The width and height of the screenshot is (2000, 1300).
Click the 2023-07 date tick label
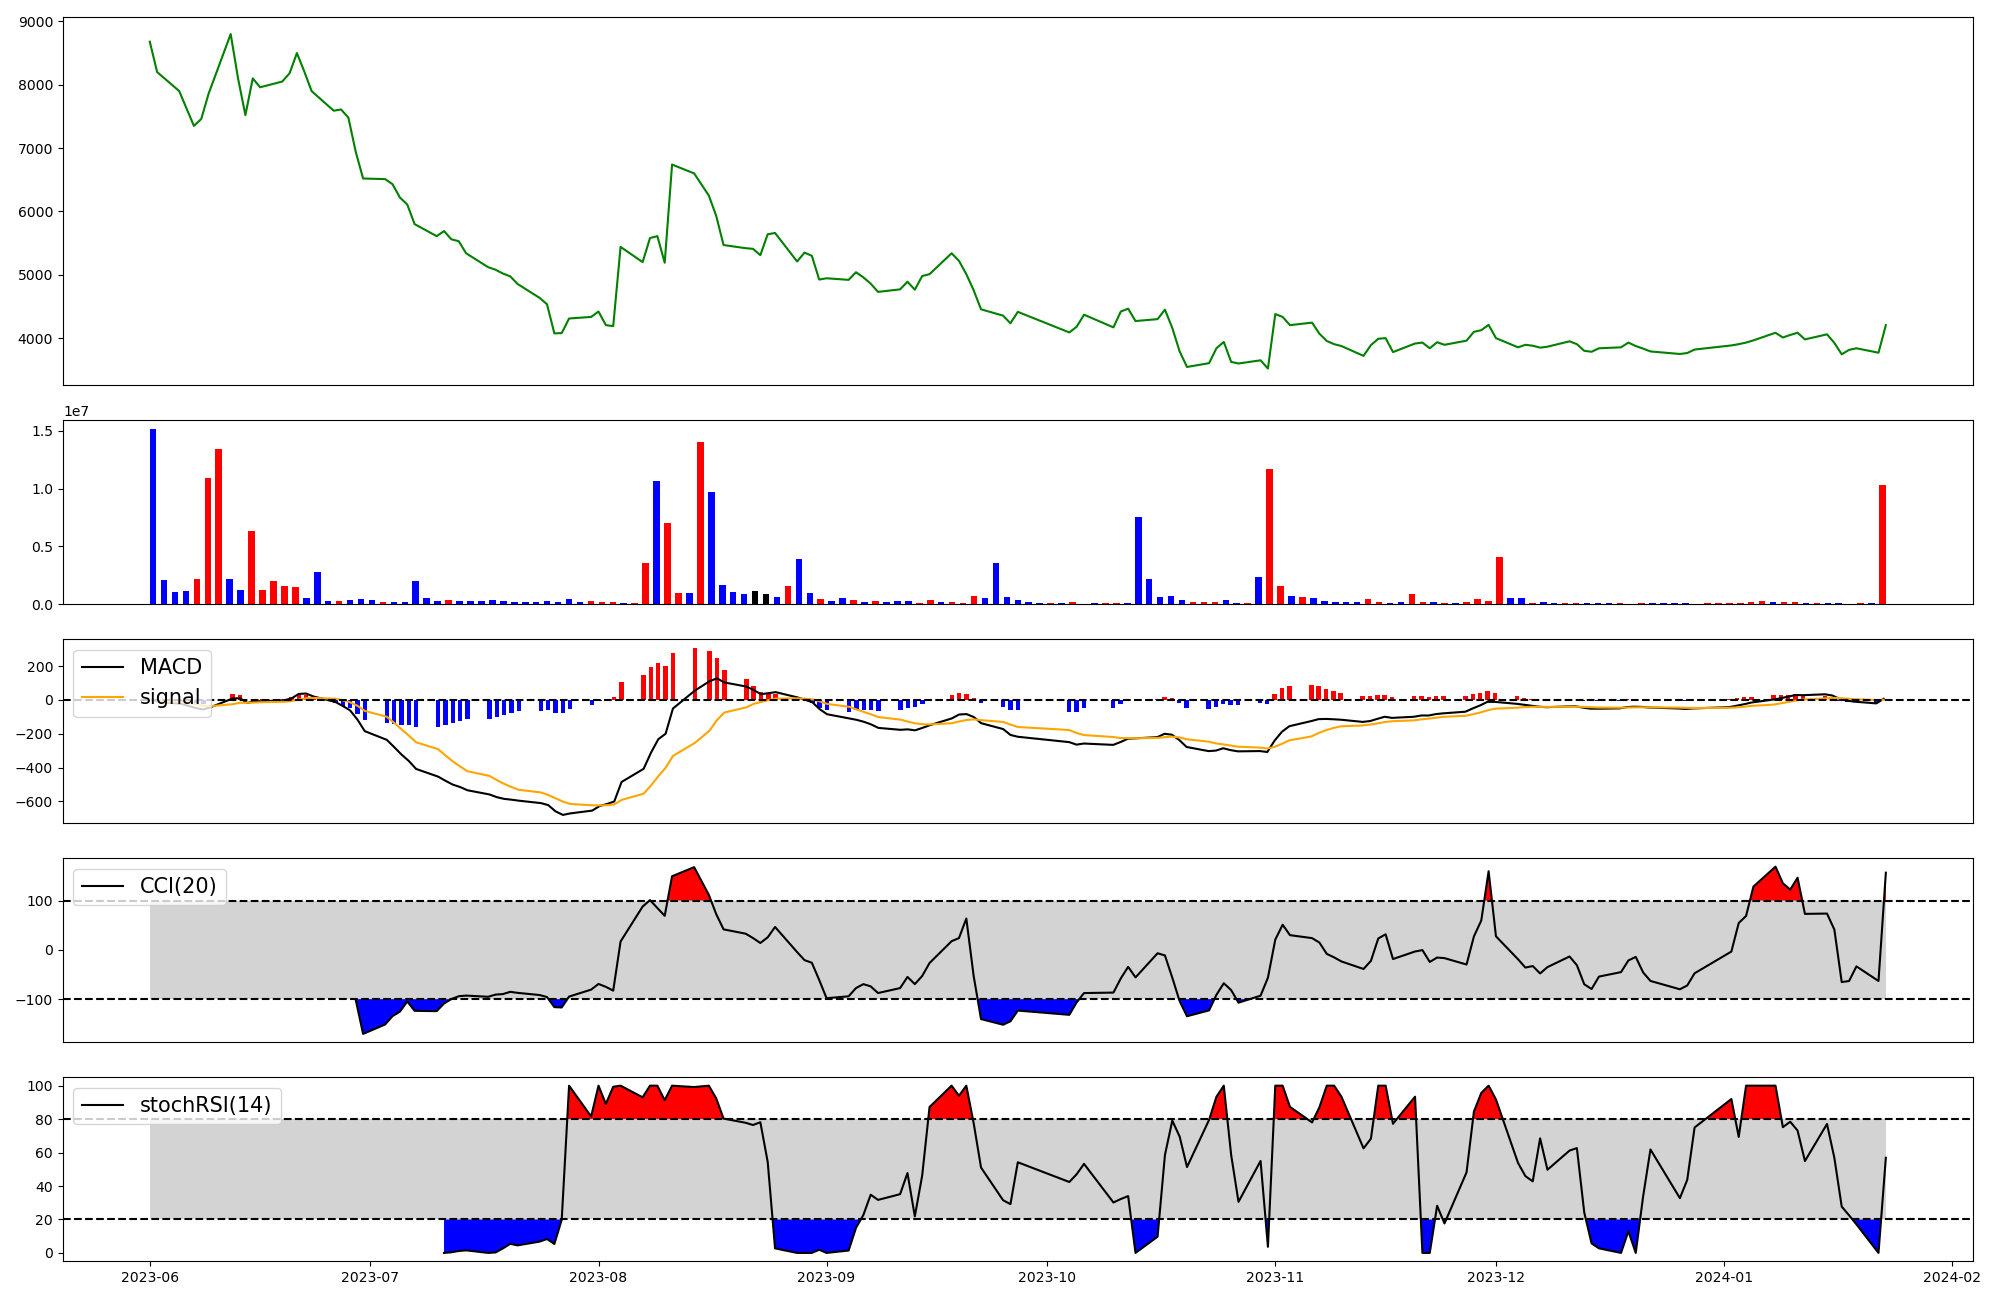tap(370, 1277)
